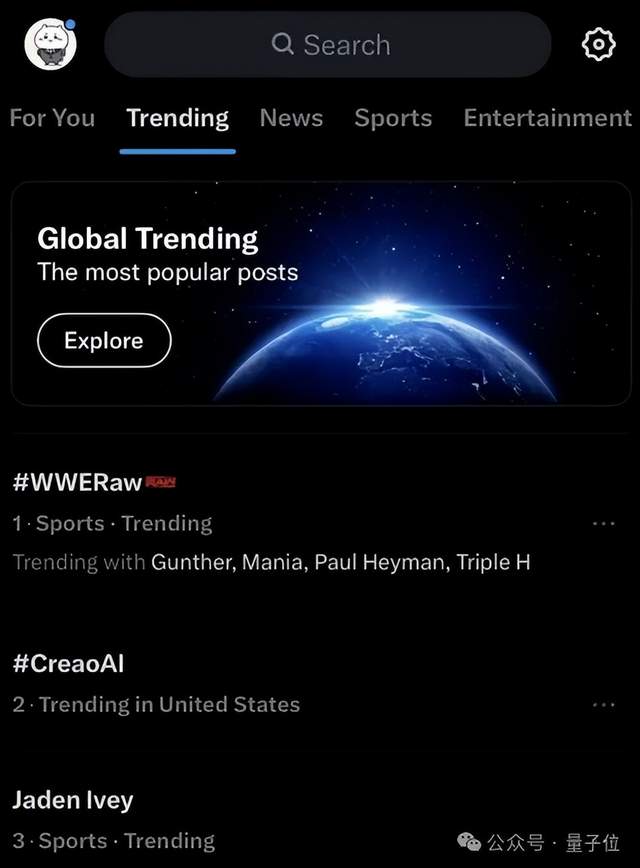
Task: Open the Sports tab
Action: click(x=393, y=118)
